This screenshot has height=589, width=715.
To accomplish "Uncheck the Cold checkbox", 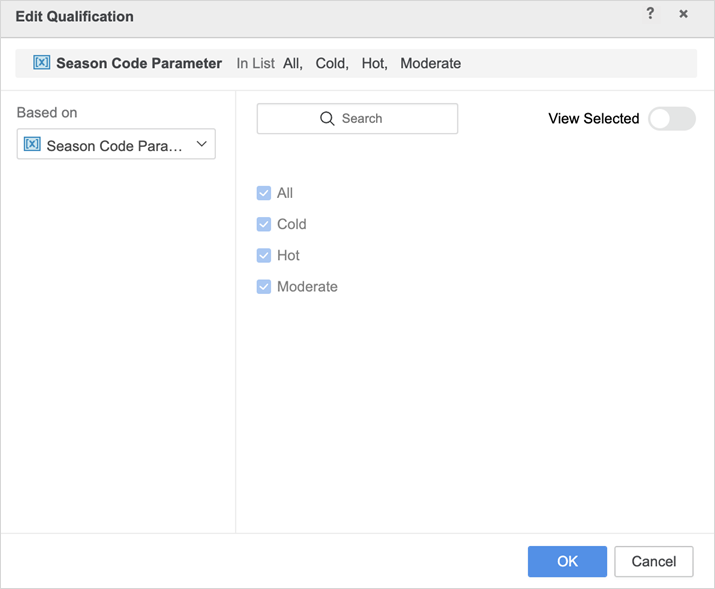I will [264, 224].
